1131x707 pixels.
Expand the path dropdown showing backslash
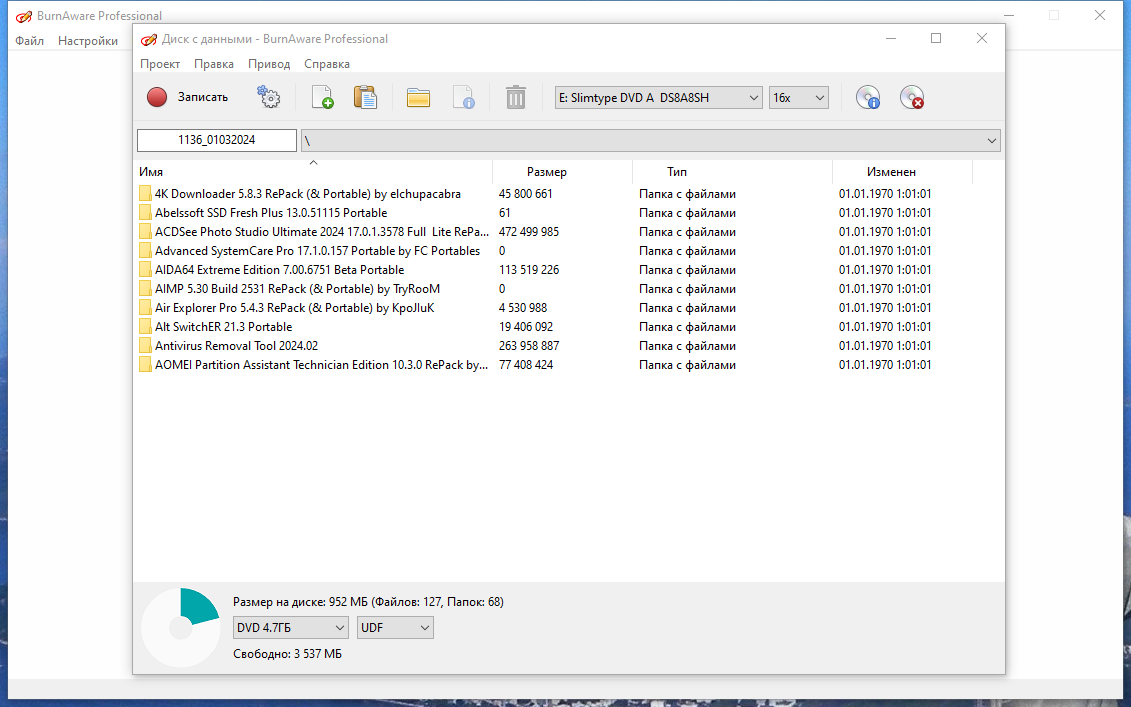992,141
